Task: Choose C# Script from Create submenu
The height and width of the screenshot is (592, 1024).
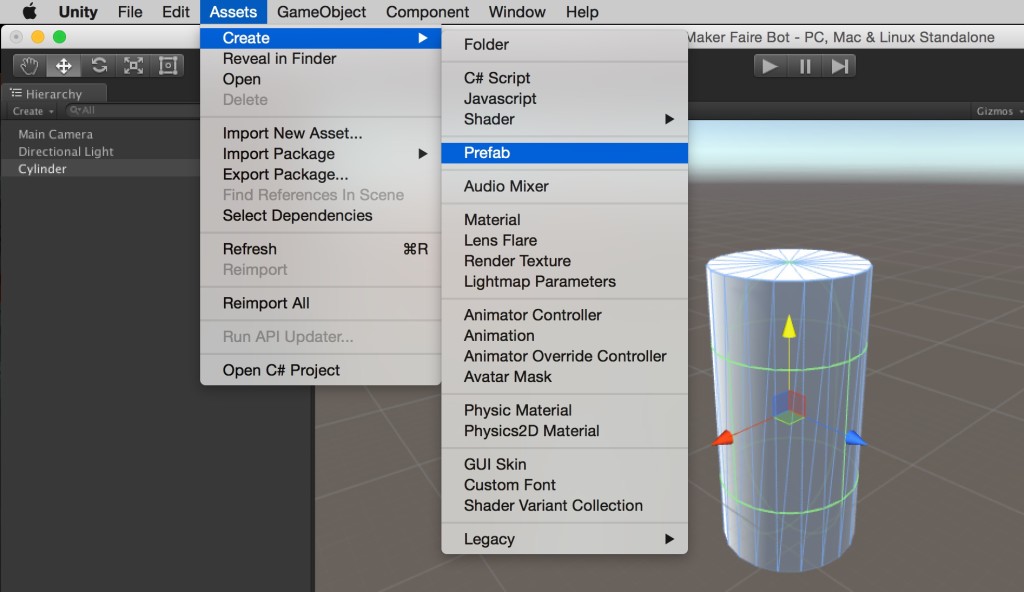Action: pyautogui.click(x=497, y=78)
